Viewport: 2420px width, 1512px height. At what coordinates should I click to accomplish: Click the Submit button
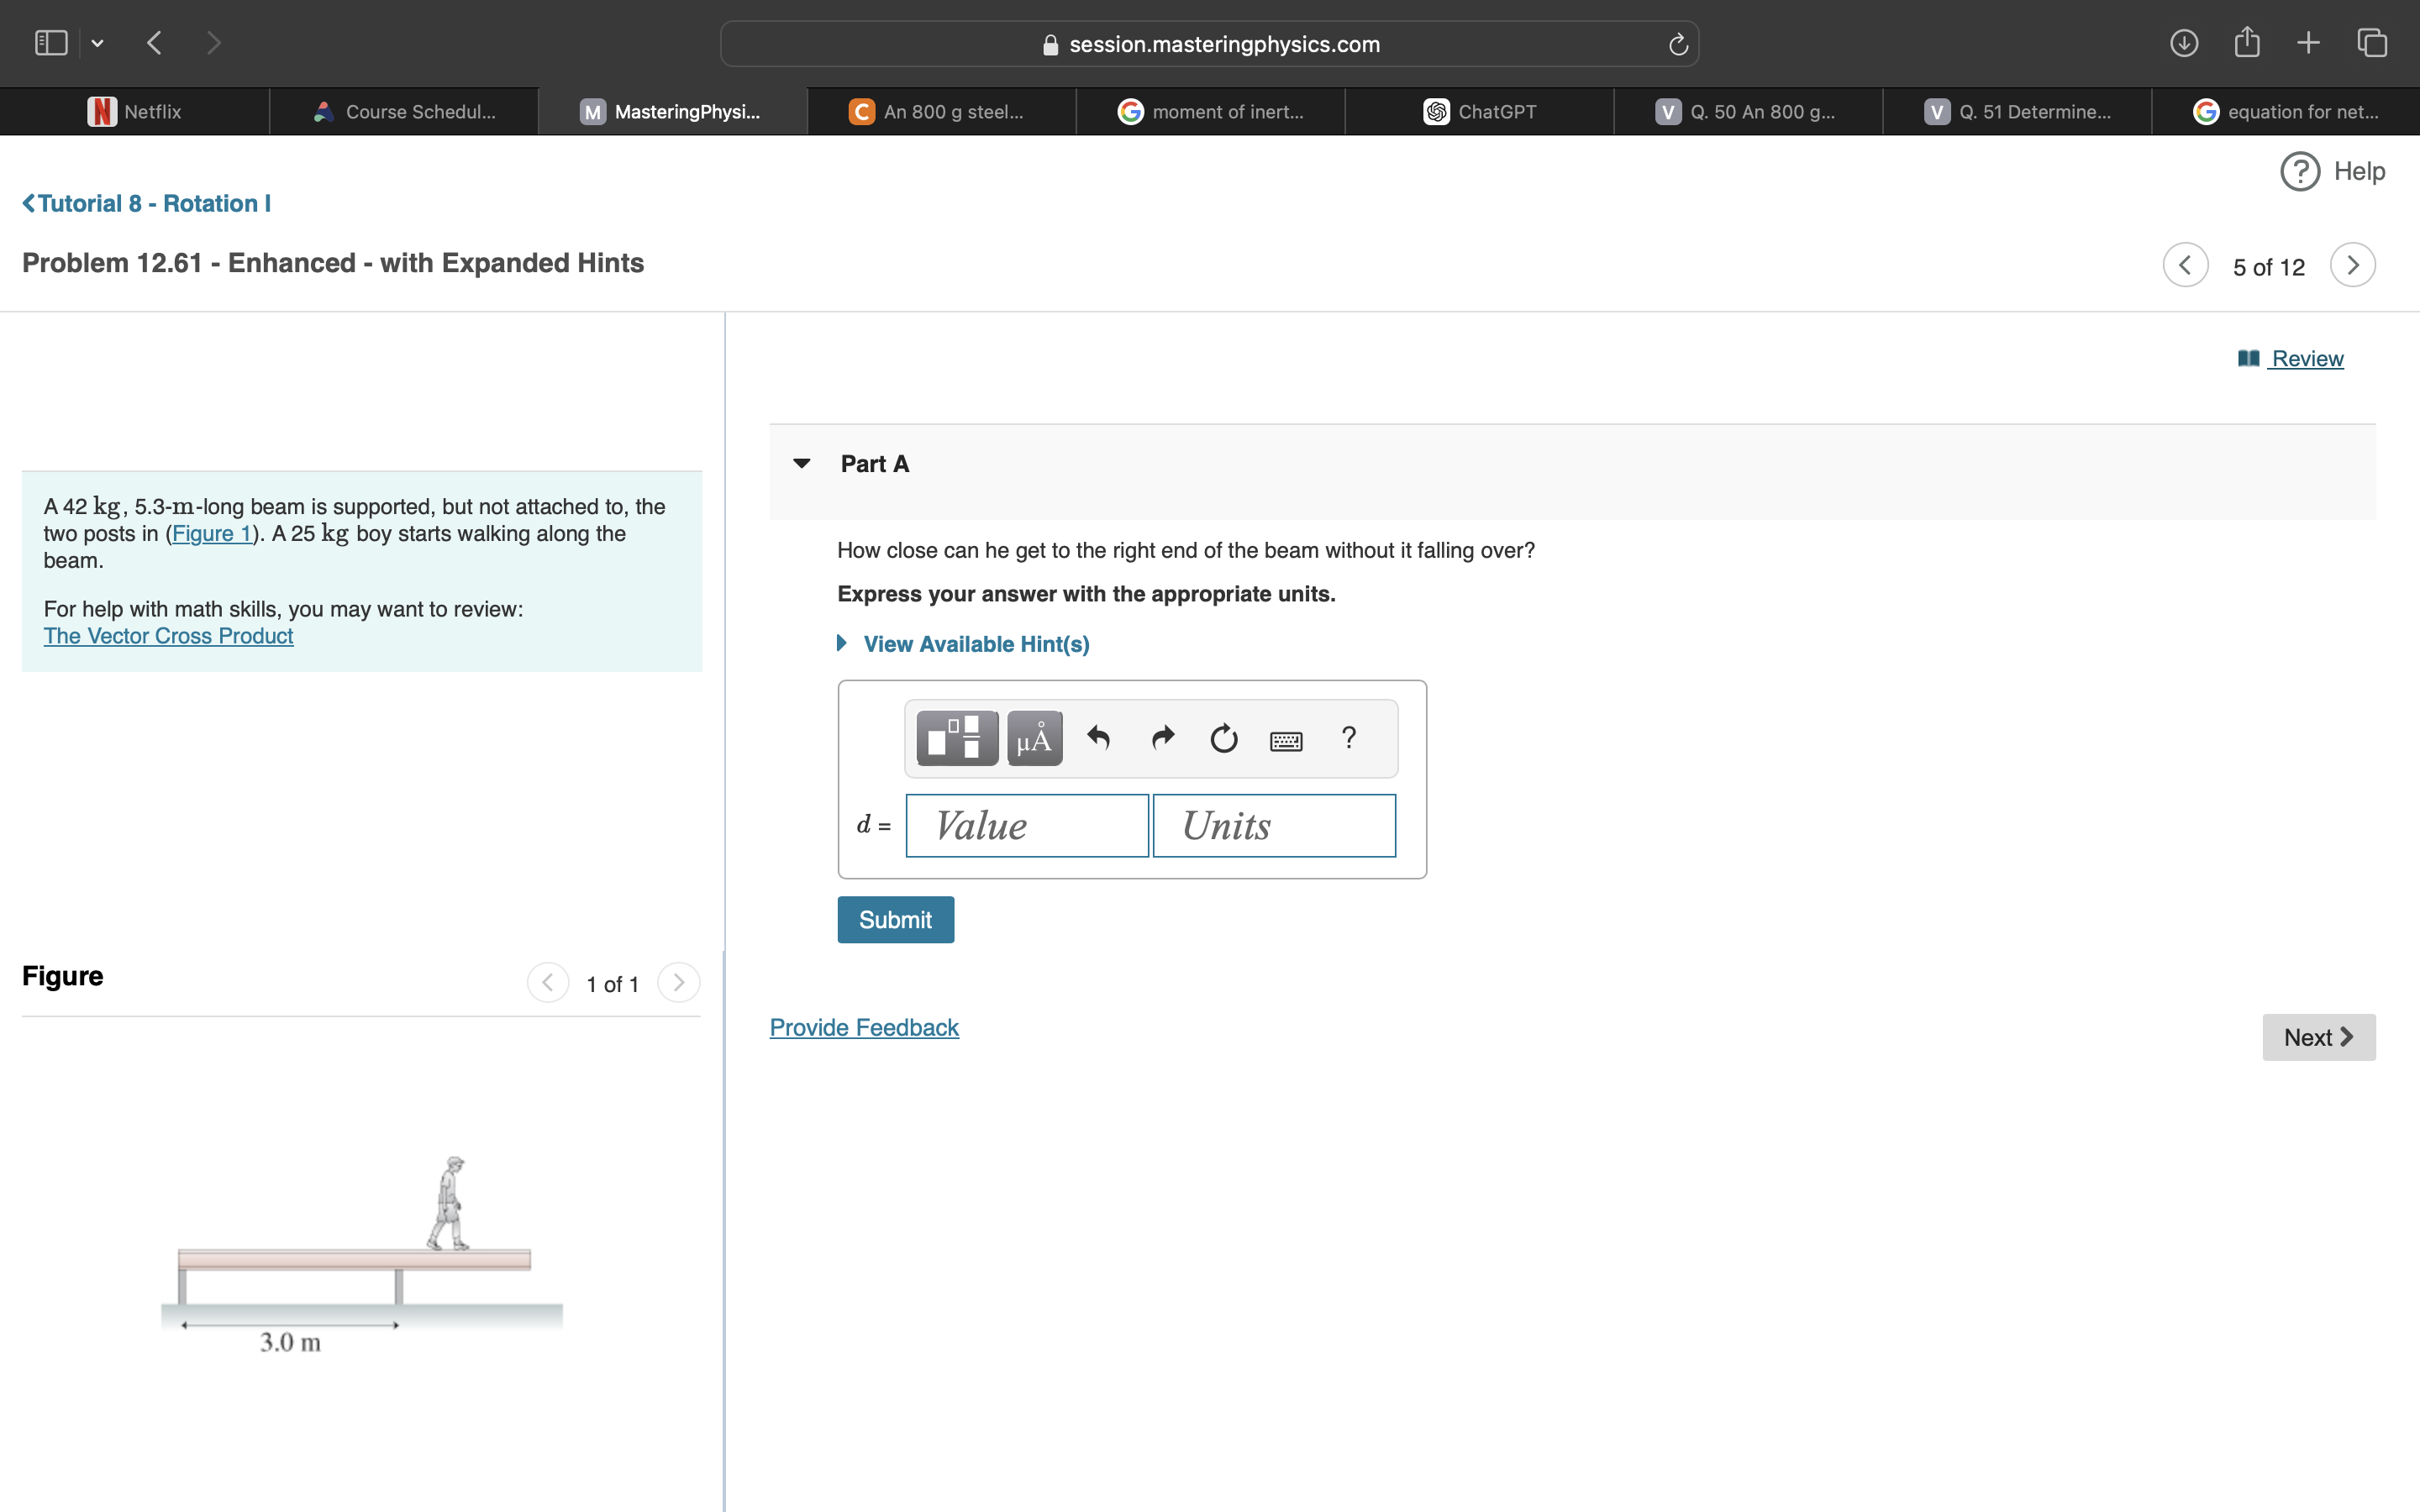[x=895, y=919]
